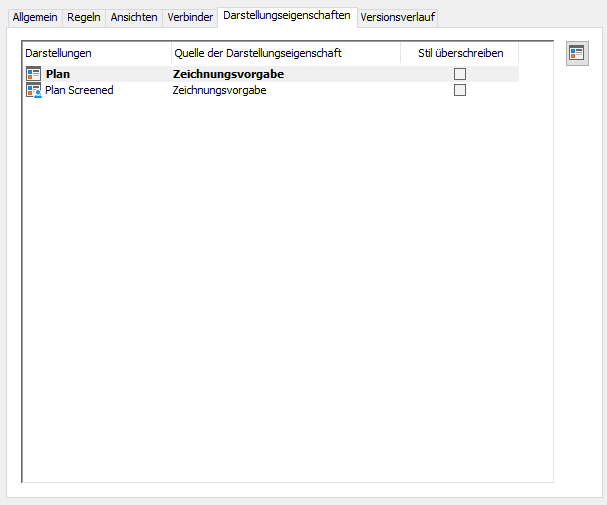
Task: Enable Stil überschreiben for the Plan row
Action: [460, 74]
